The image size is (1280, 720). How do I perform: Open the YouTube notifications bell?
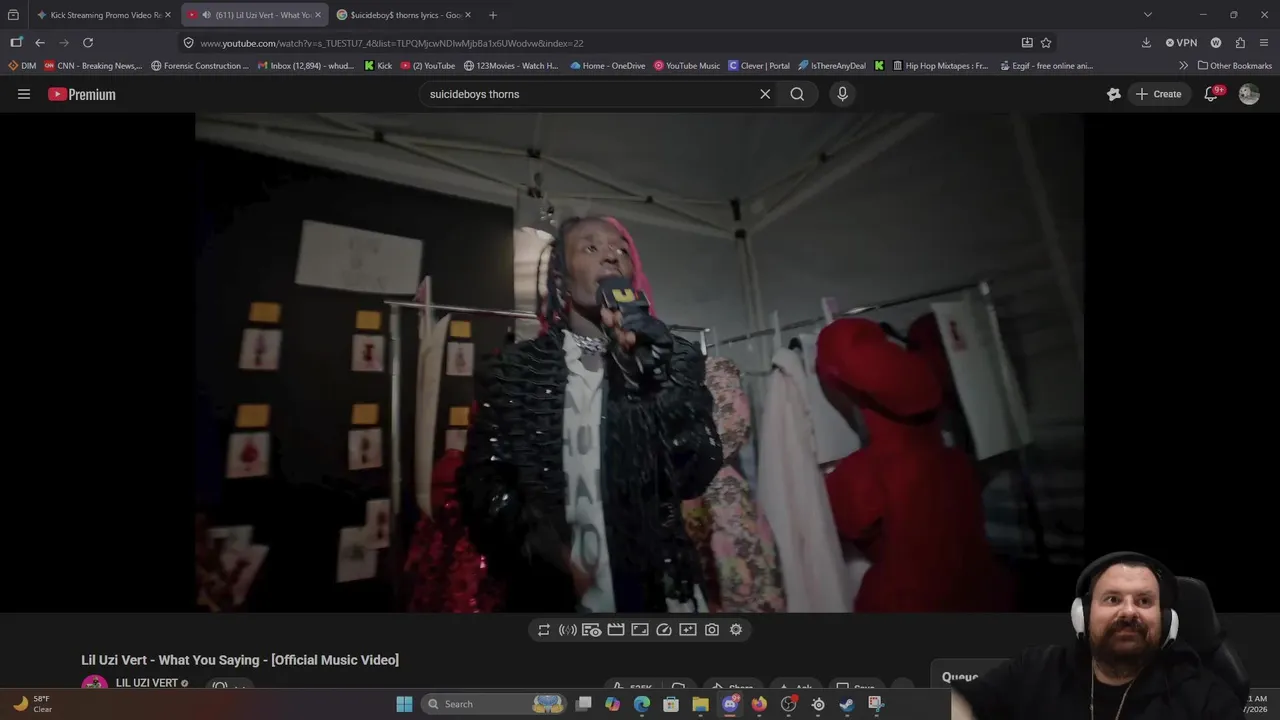pyautogui.click(x=1211, y=94)
